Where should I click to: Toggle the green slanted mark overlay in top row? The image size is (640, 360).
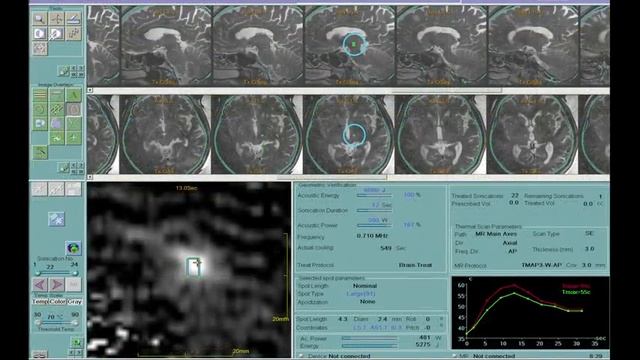[73, 95]
